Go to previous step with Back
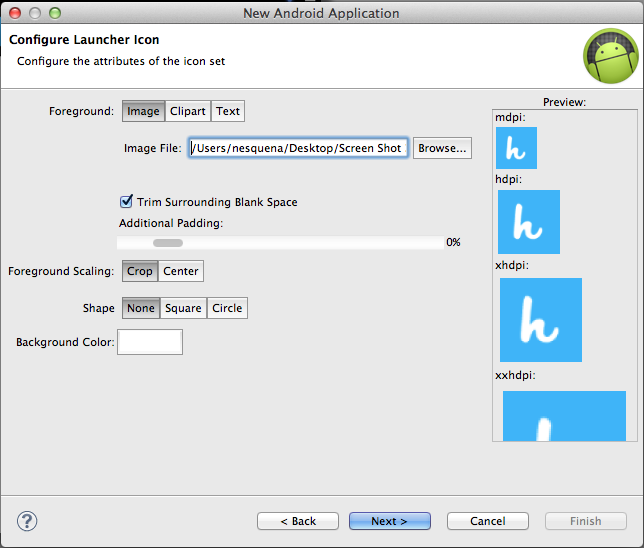 [x=298, y=521]
